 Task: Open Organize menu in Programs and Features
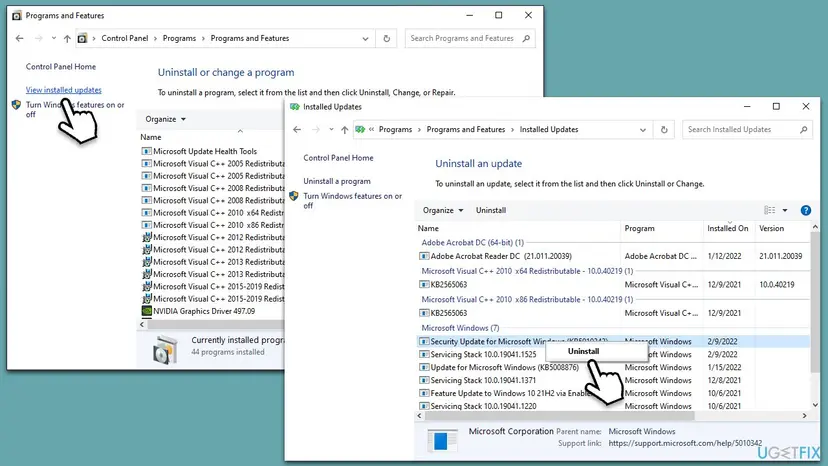tap(165, 119)
